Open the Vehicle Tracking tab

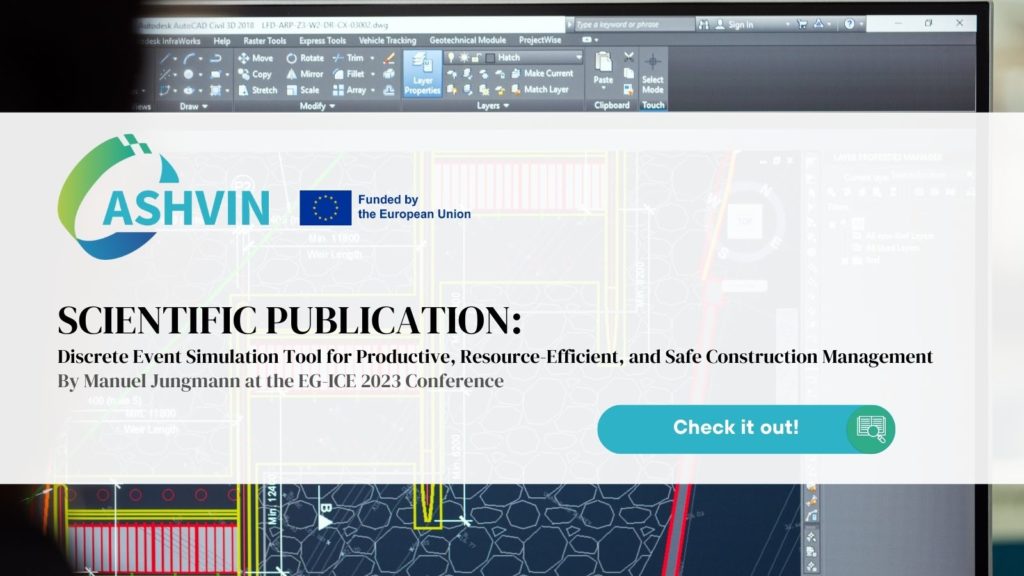click(x=387, y=40)
